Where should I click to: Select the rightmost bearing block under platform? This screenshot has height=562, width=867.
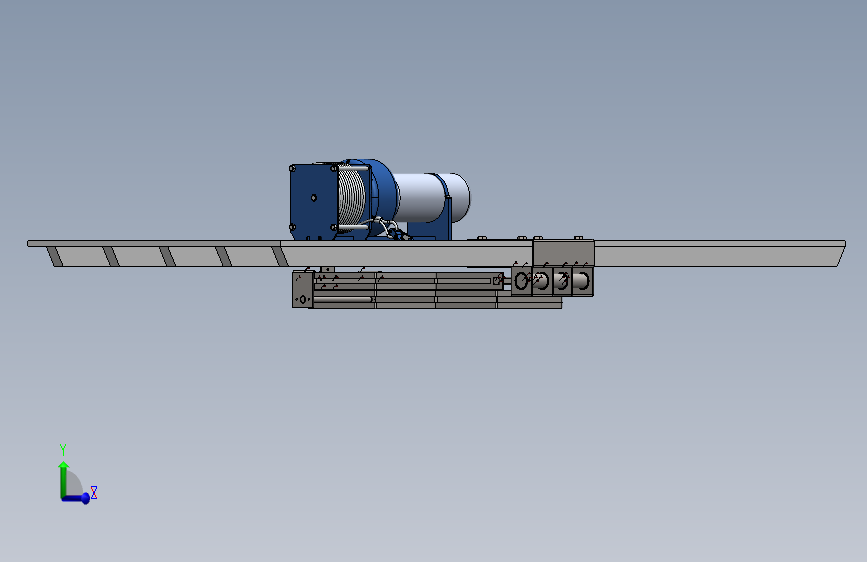pos(582,282)
